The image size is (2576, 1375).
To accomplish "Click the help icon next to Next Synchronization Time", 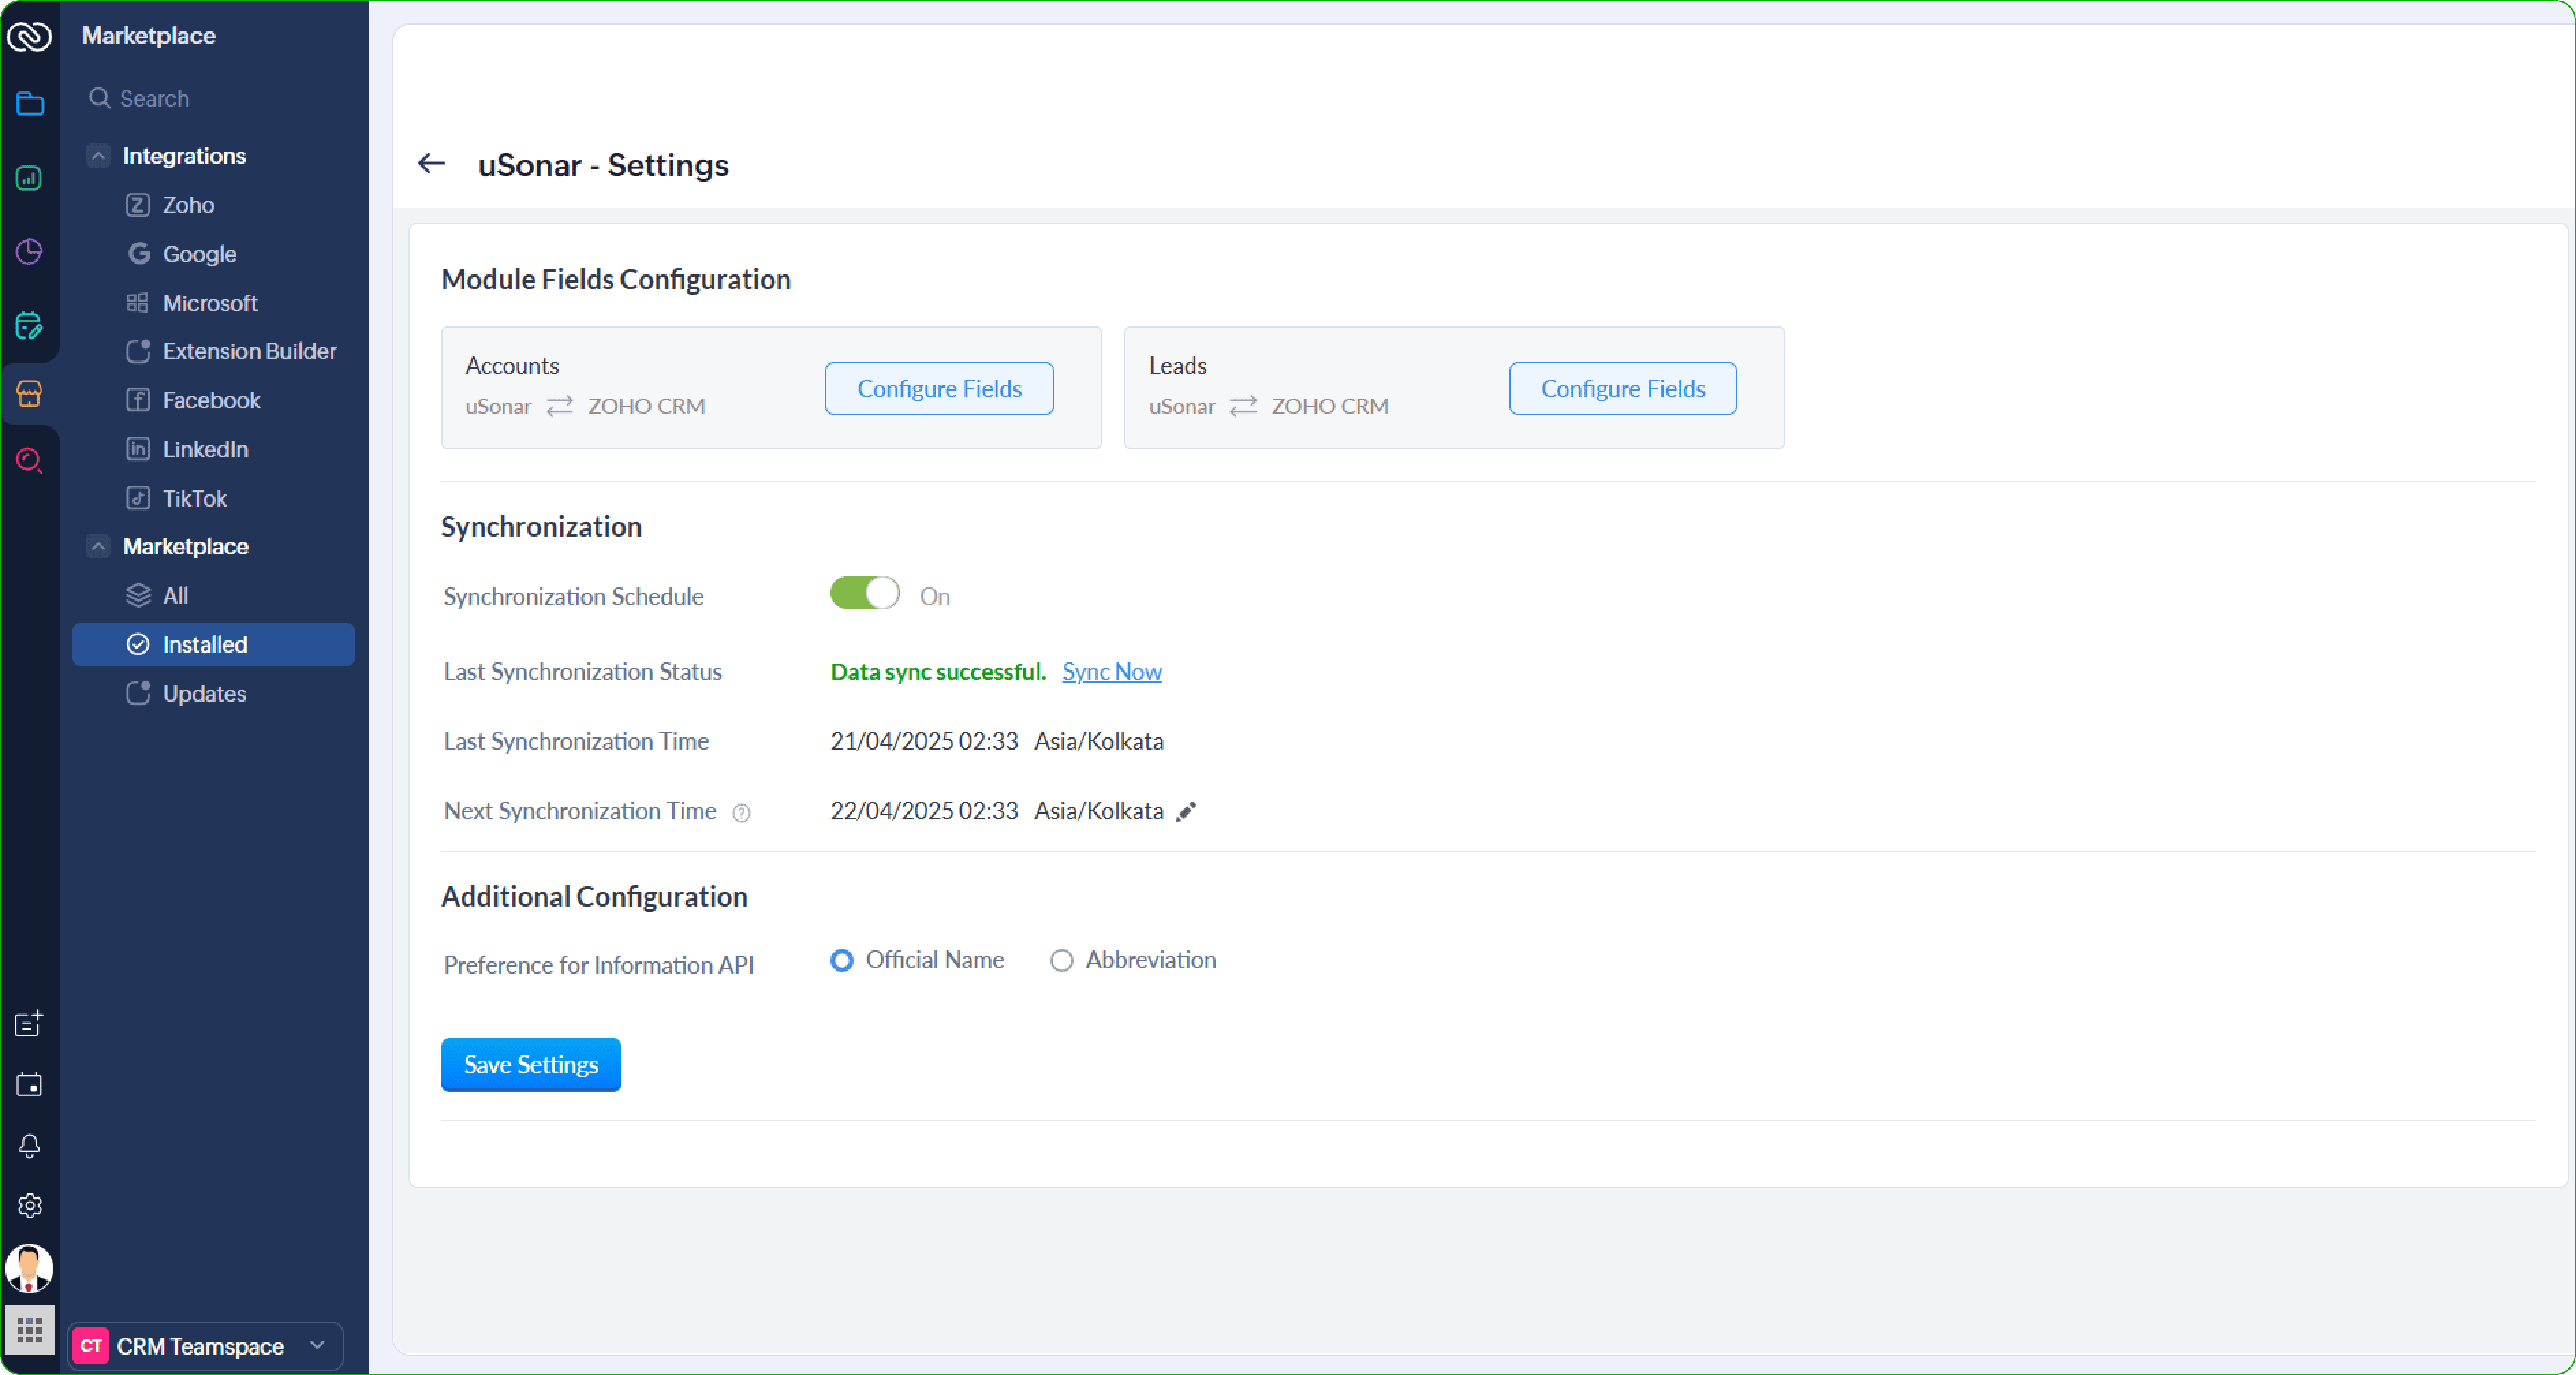I will [741, 813].
